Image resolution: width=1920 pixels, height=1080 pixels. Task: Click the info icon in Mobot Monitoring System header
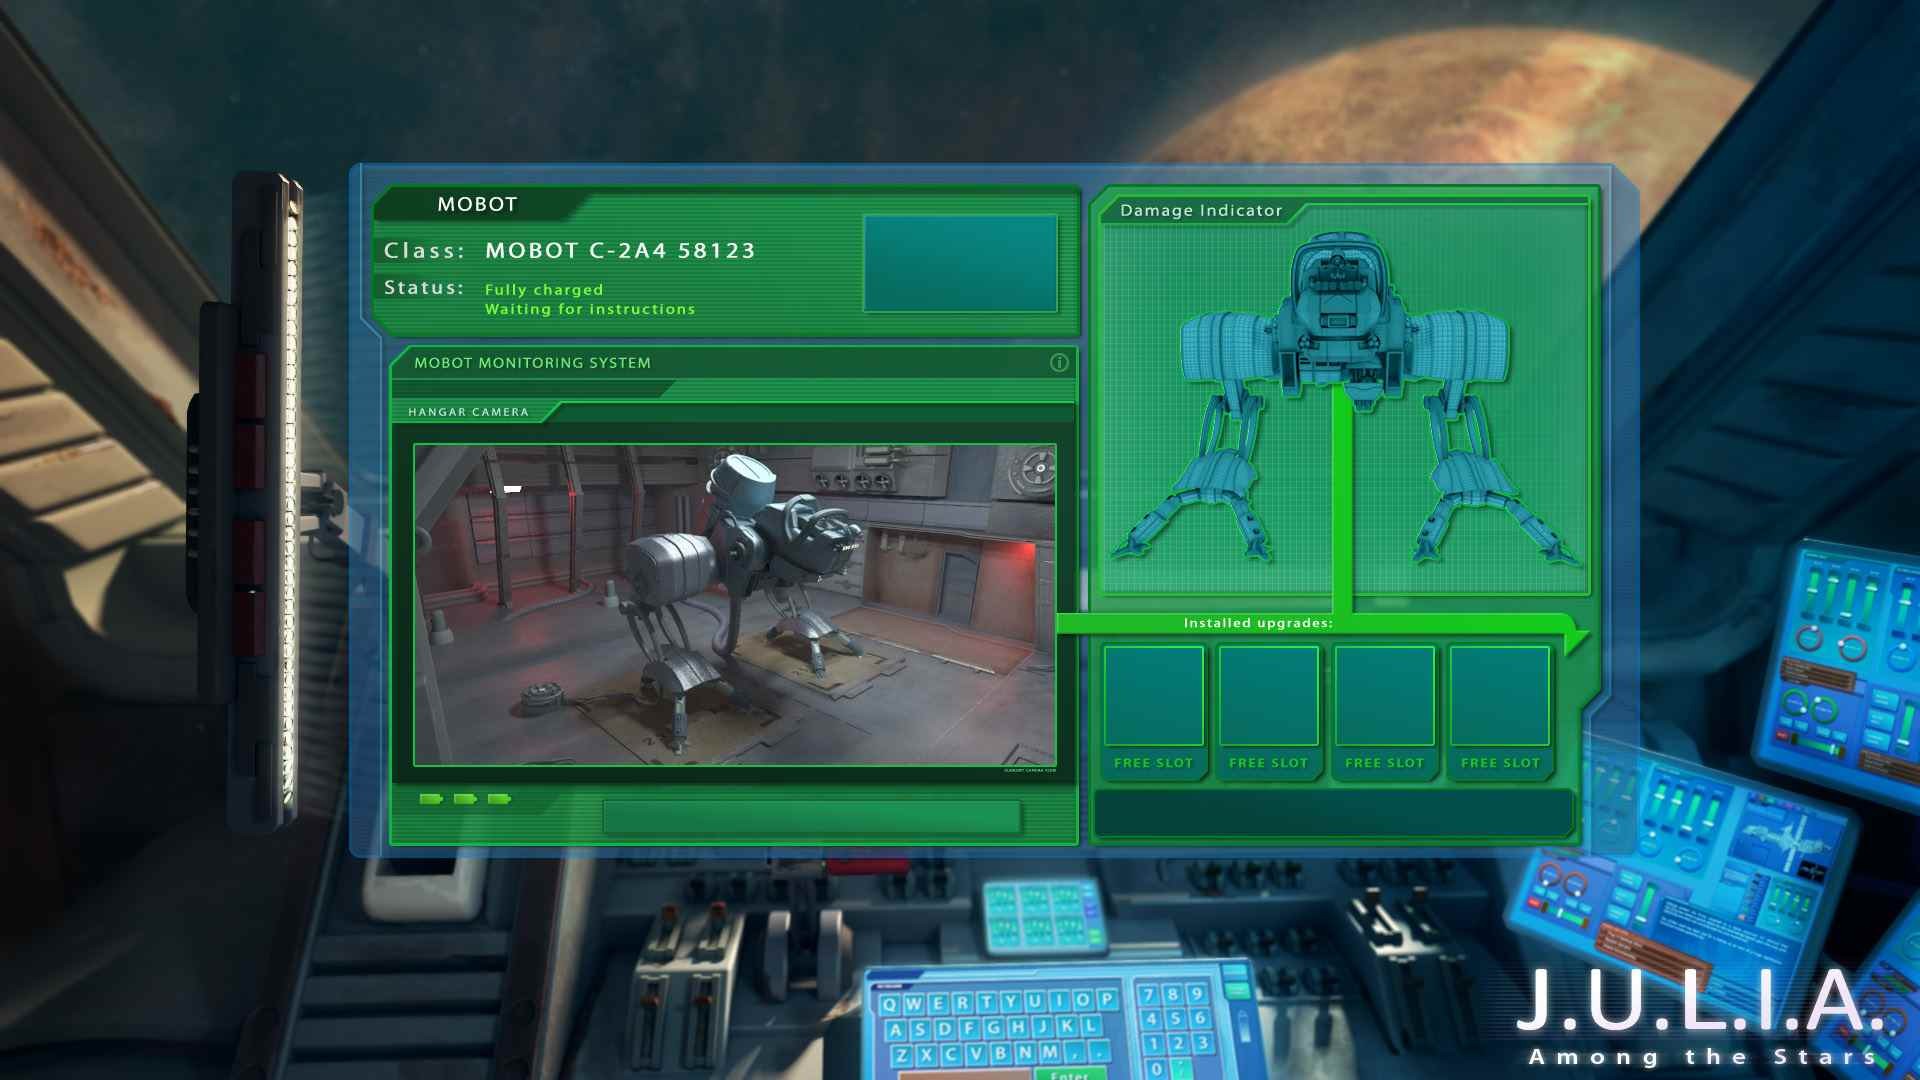tap(1059, 363)
